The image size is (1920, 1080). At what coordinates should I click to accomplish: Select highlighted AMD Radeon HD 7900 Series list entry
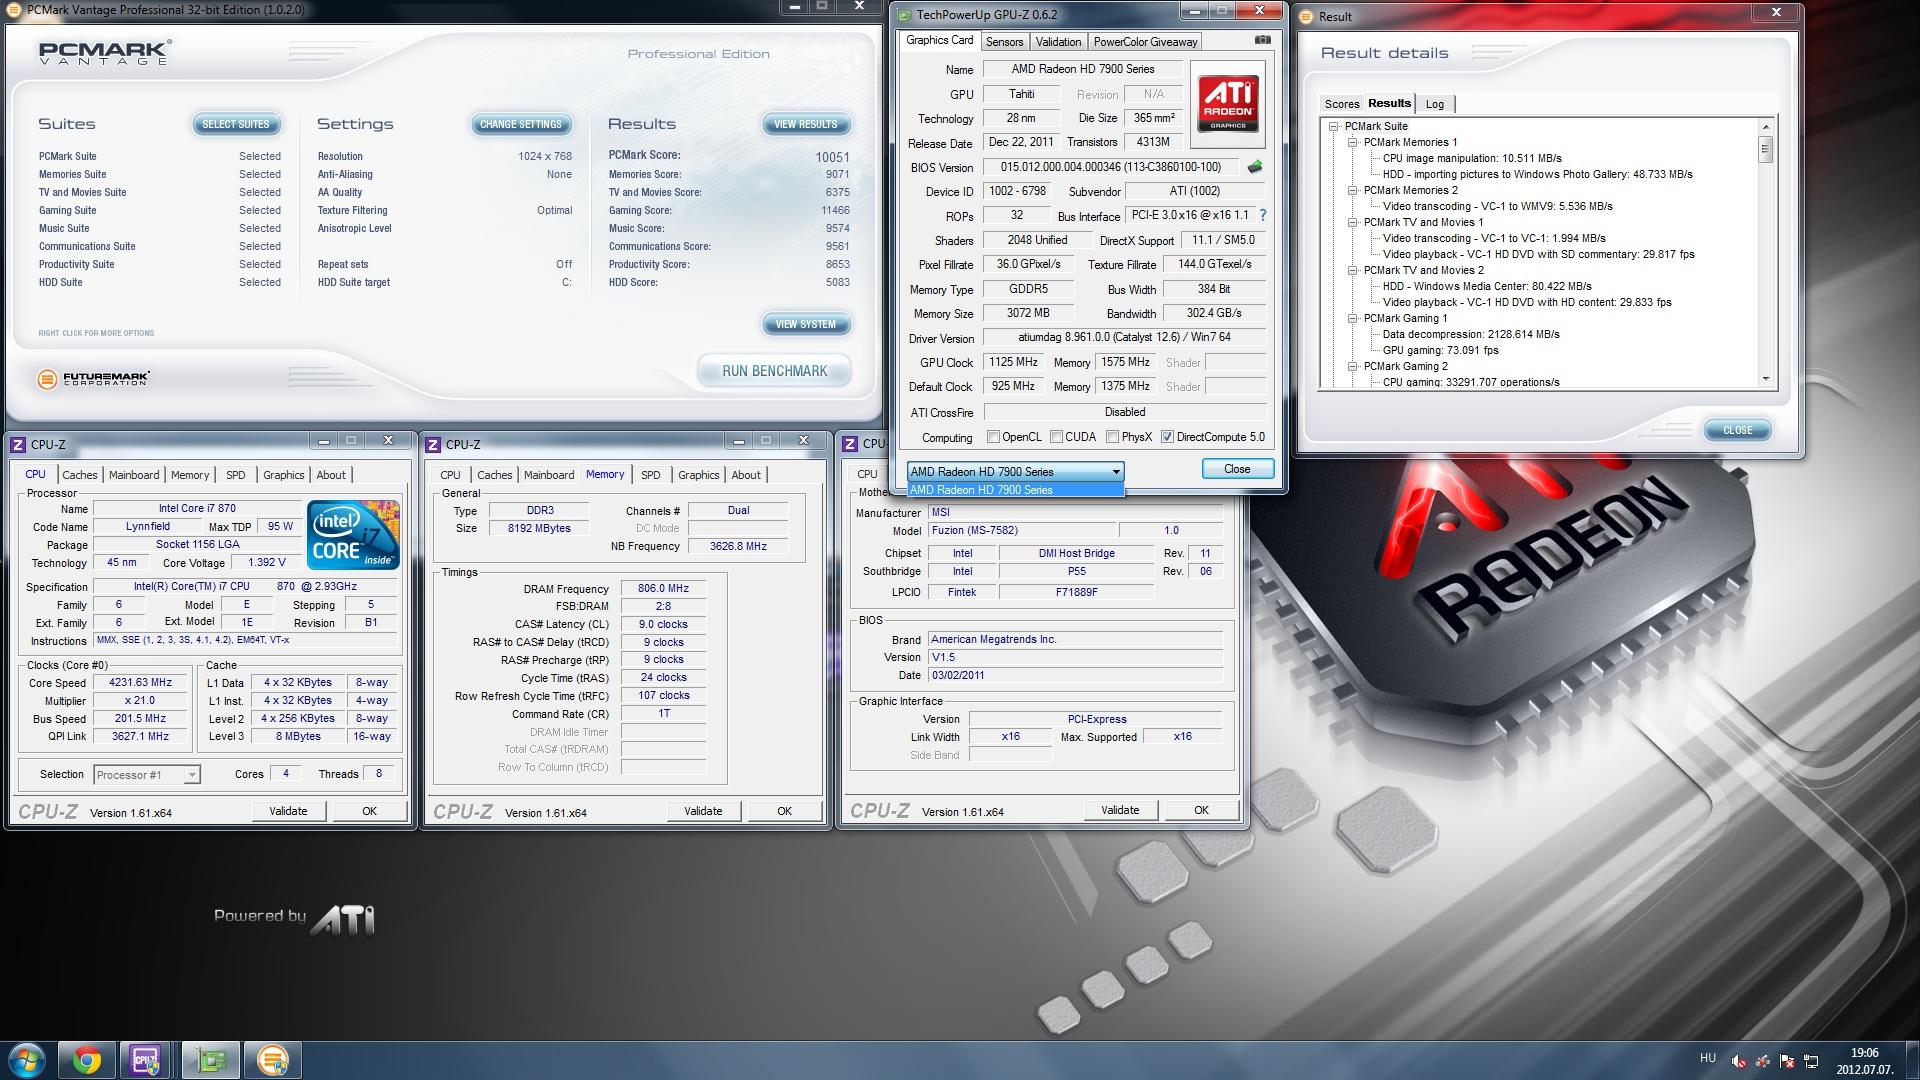pyautogui.click(x=1016, y=490)
